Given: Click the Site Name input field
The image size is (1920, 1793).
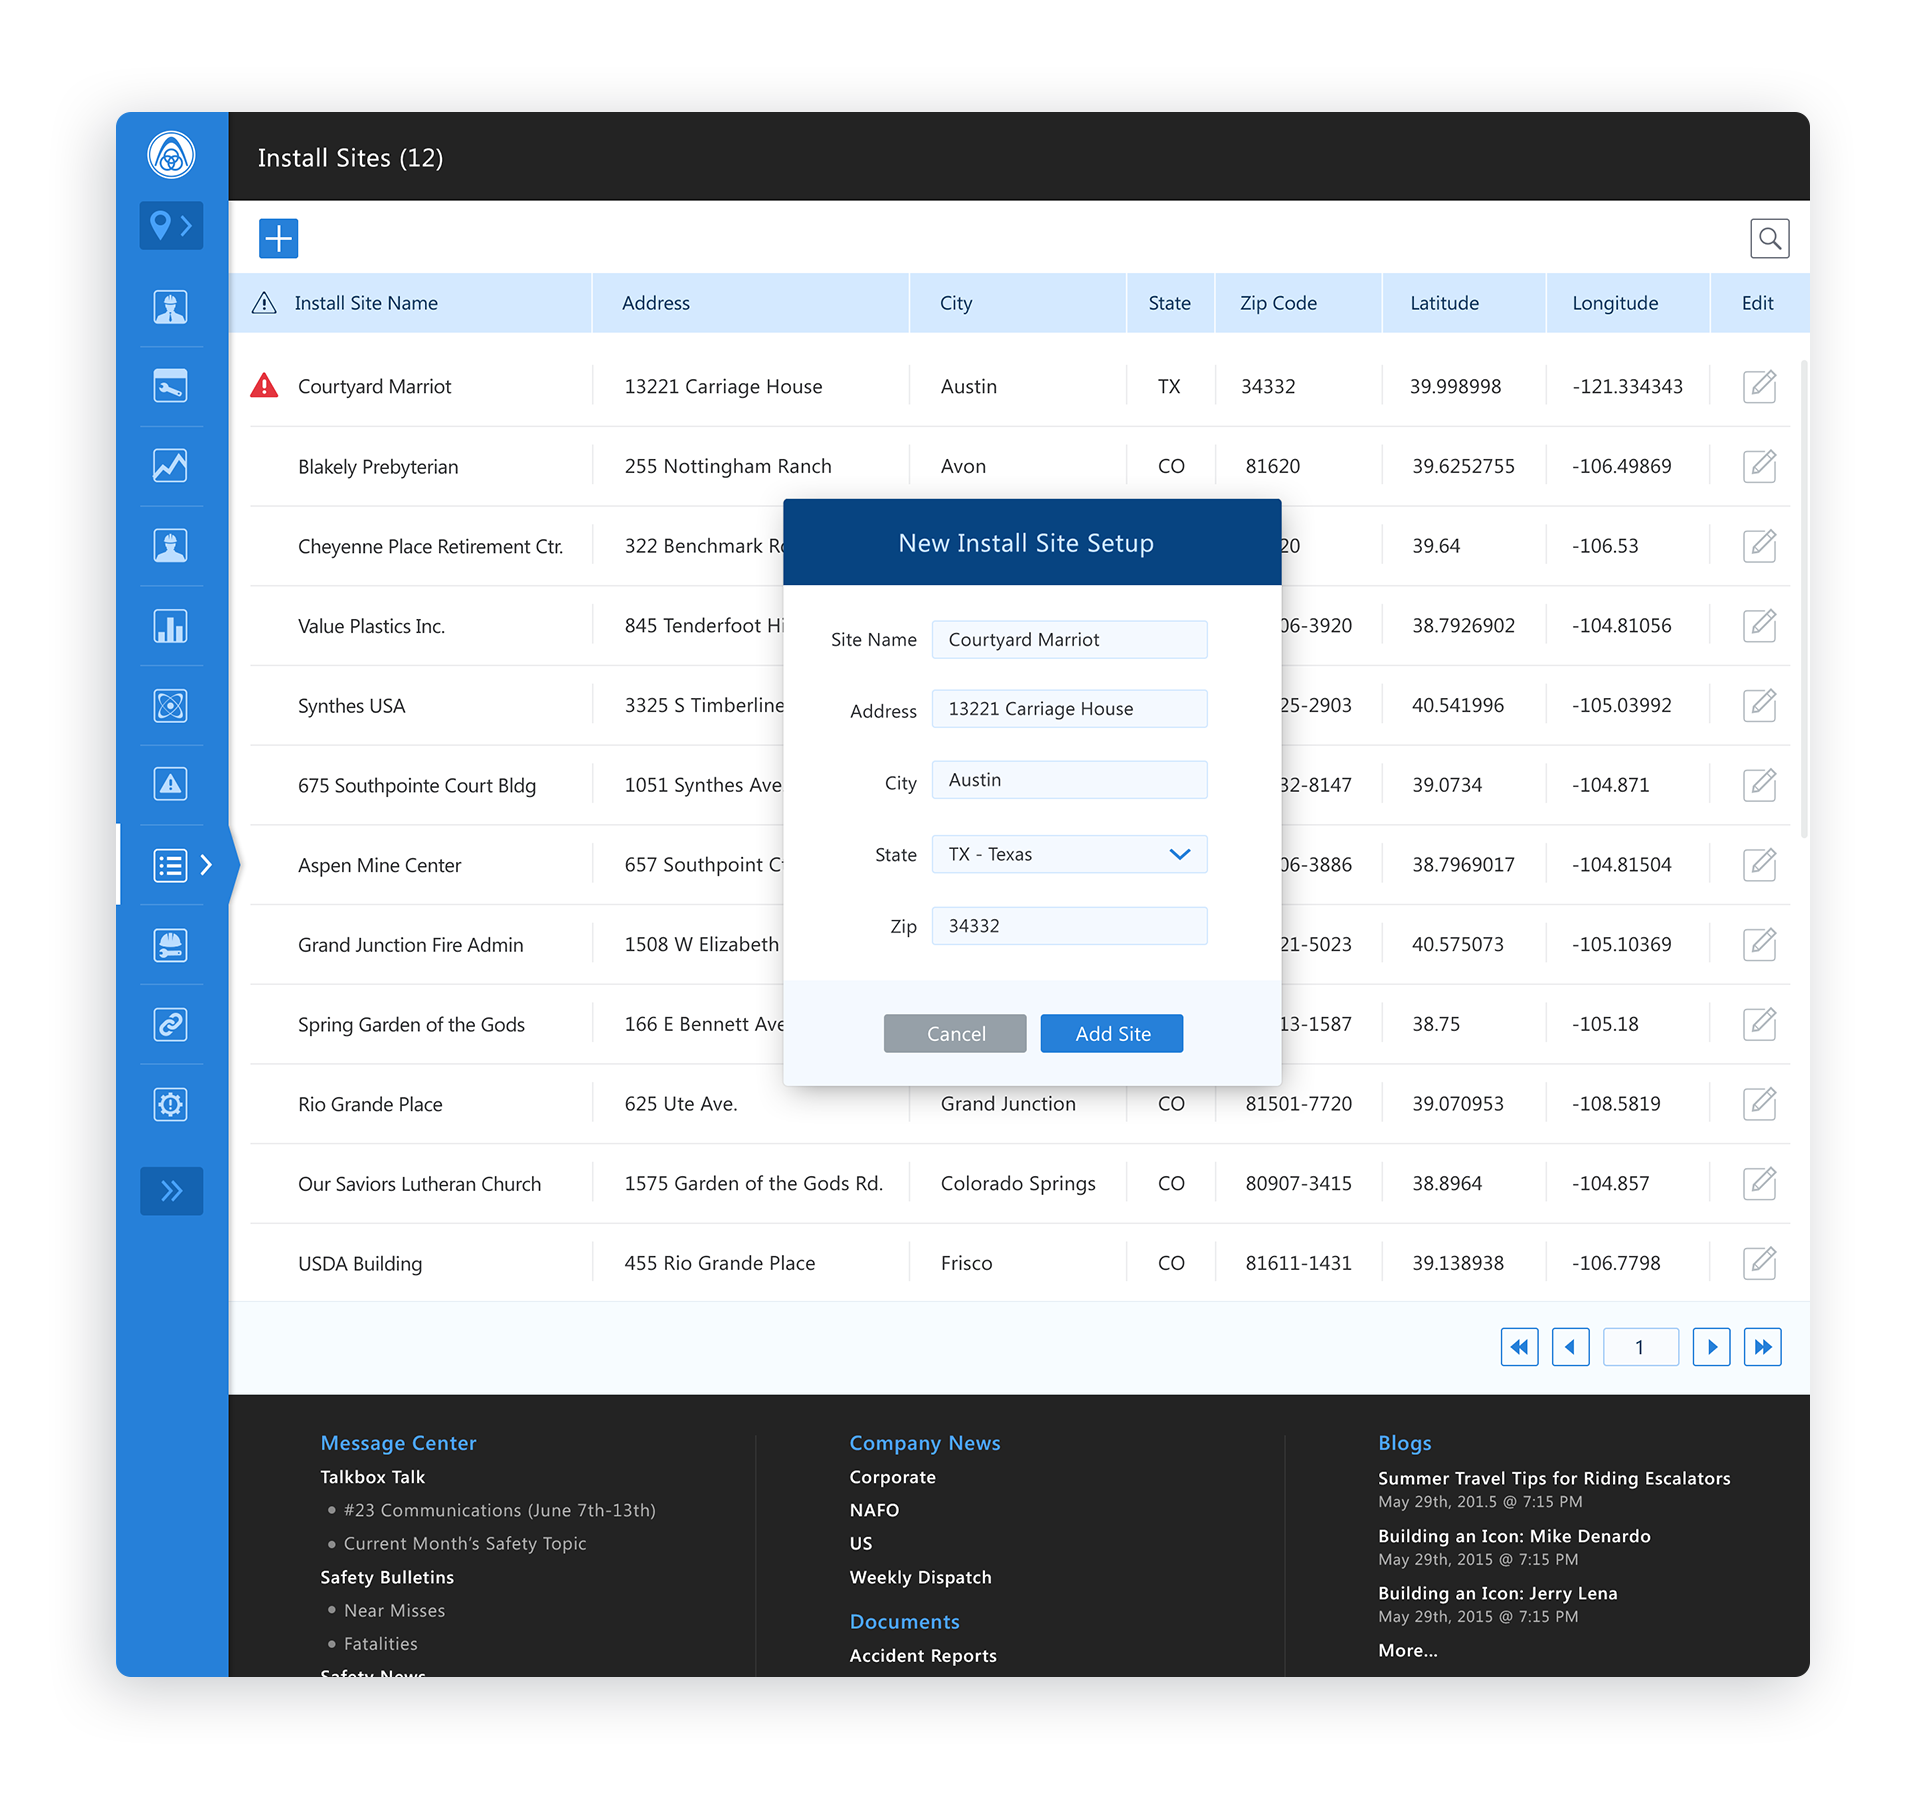Looking at the screenshot, I should tap(1069, 639).
